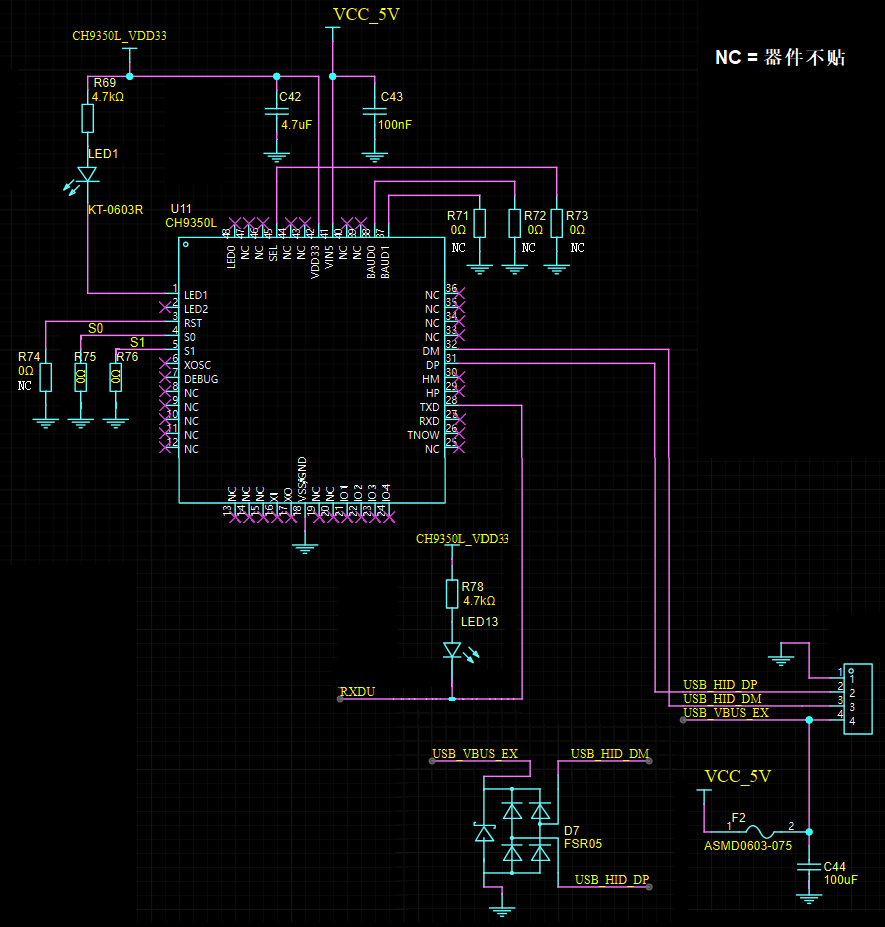This screenshot has height=927, width=885.
Task: Click the ground symbol below VSS/GND pin
Action: click(305, 546)
